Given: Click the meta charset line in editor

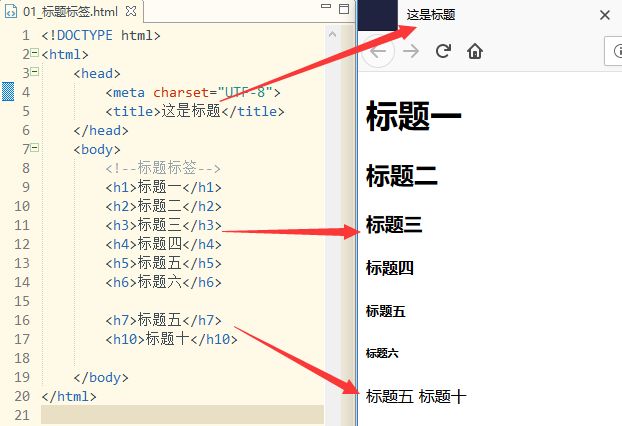Looking at the screenshot, I should tap(193, 92).
